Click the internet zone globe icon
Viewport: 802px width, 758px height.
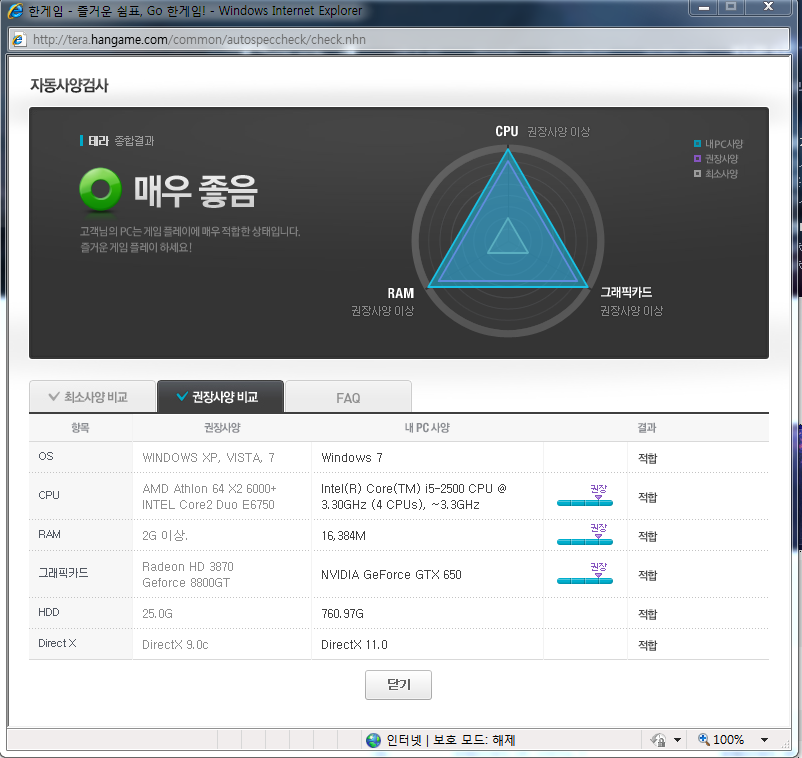tap(374, 740)
